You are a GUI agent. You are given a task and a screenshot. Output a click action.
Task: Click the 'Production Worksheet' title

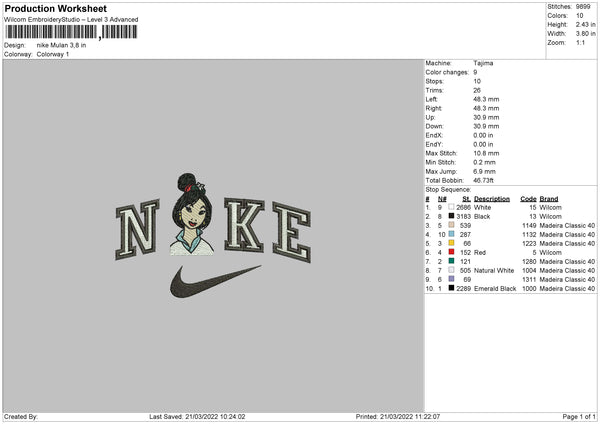click(55, 8)
